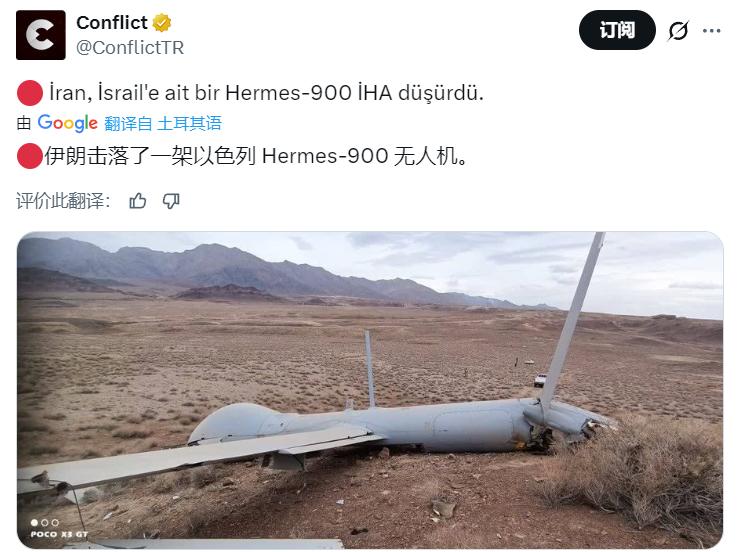Viewport: 743px width, 552px height.
Task: Open the Grok slash-circle icon
Action: 678,31
